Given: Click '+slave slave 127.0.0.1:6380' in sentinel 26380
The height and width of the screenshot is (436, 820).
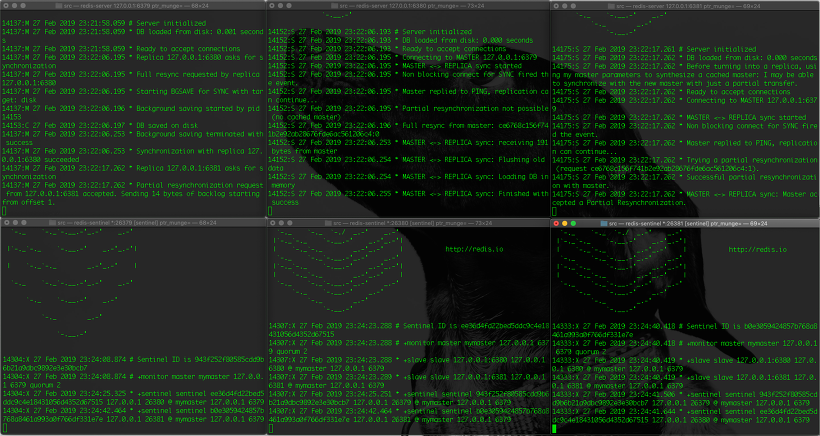Looking at the screenshot, I should pos(408,364).
